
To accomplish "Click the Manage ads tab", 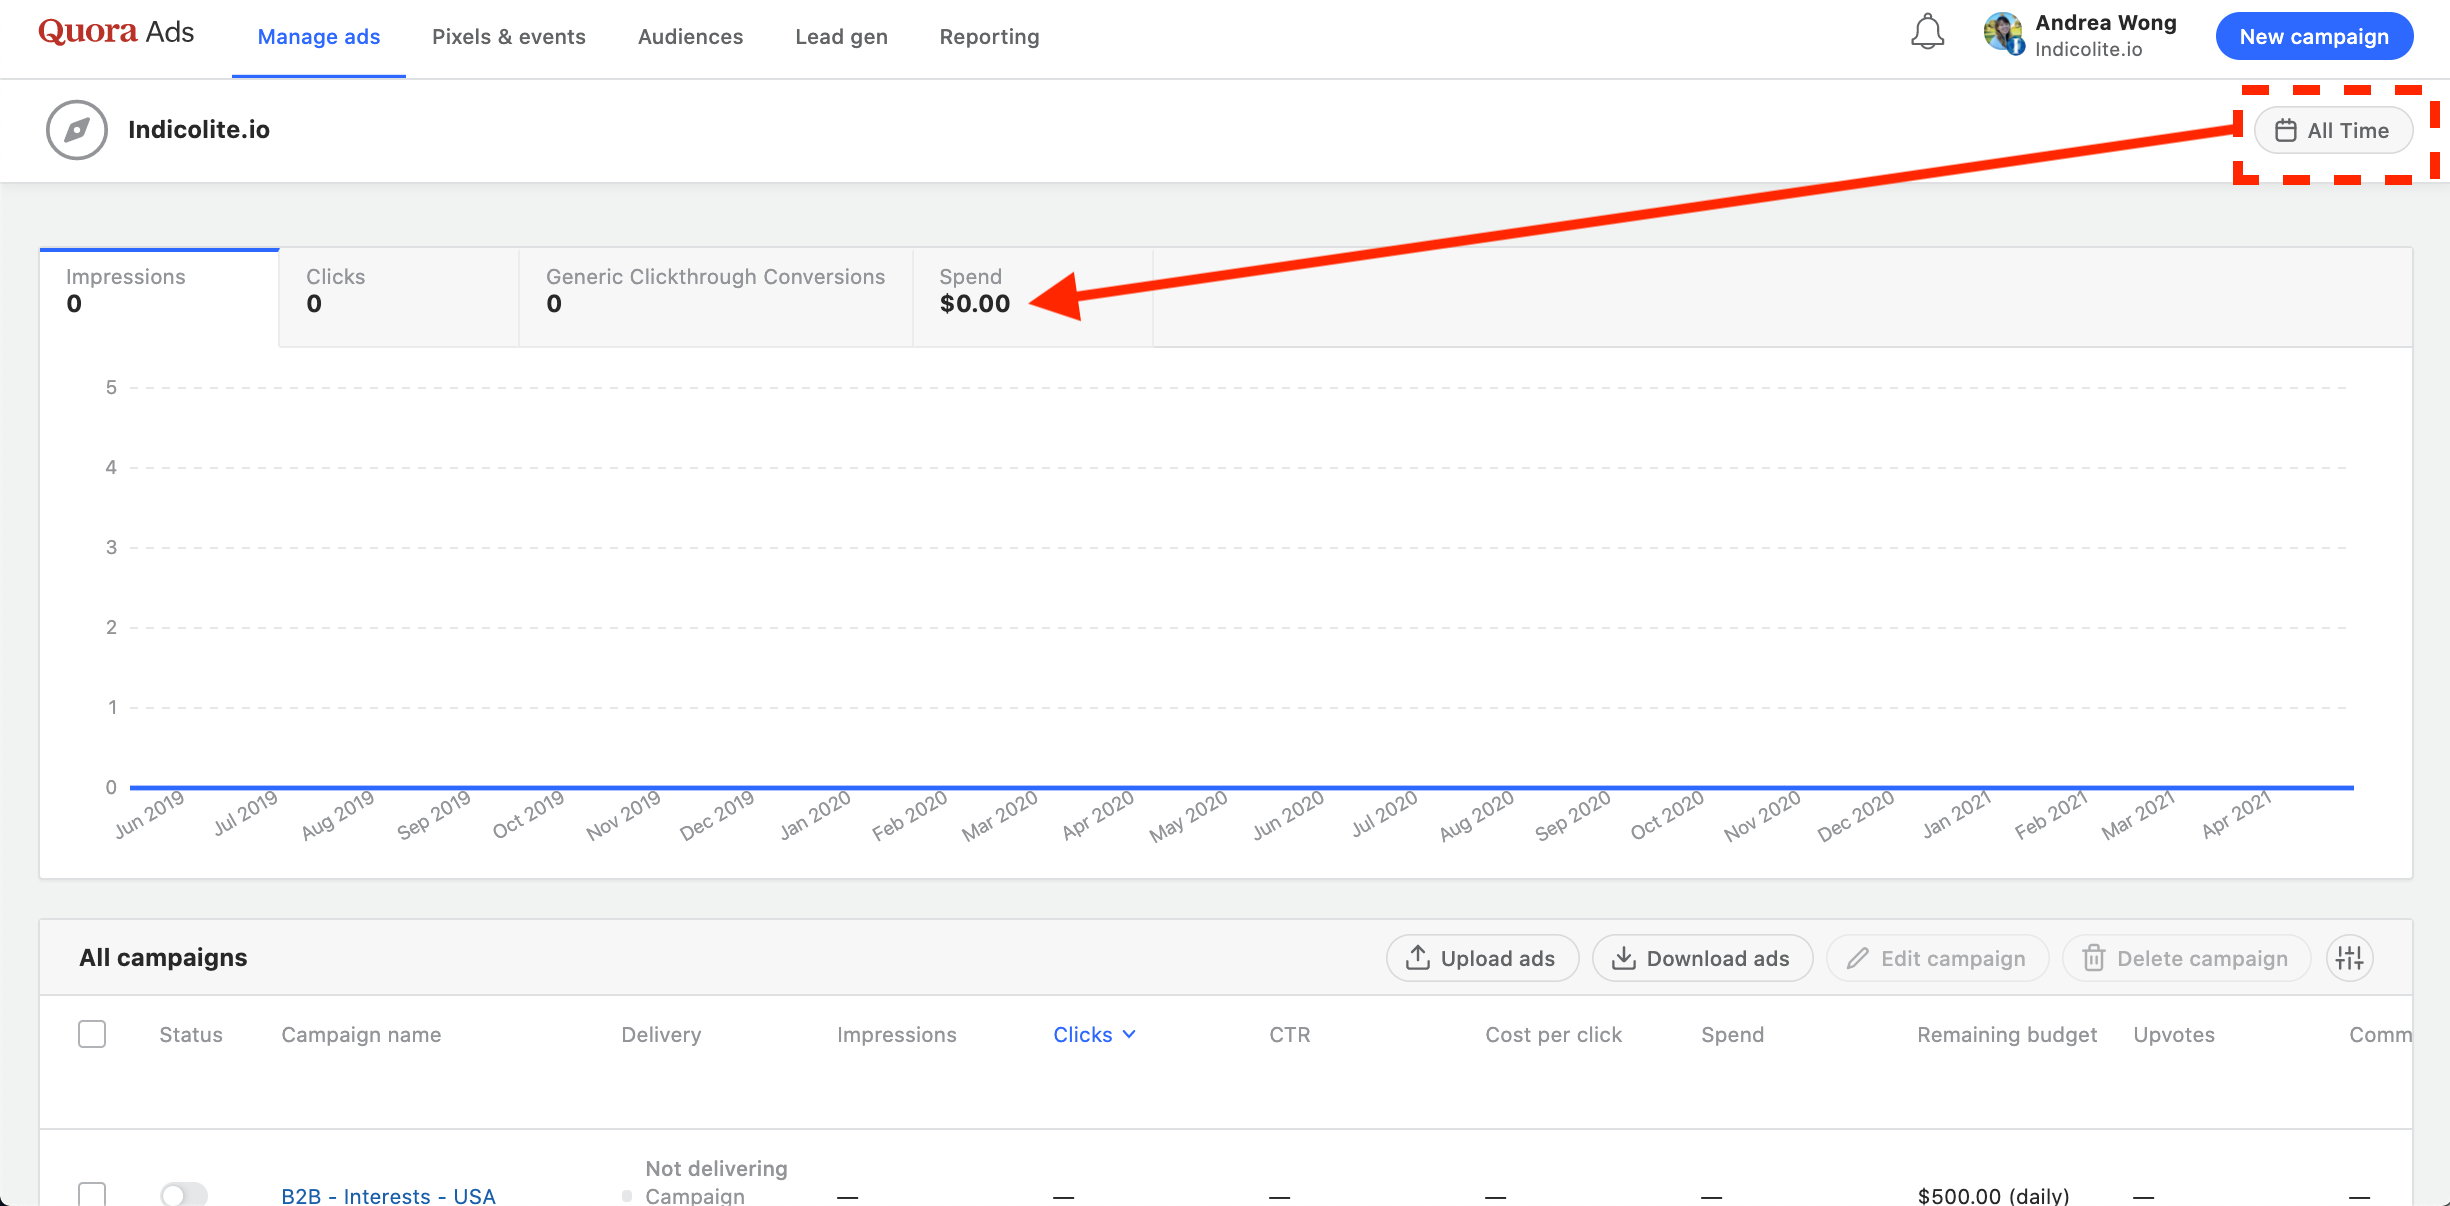I will click(x=319, y=36).
